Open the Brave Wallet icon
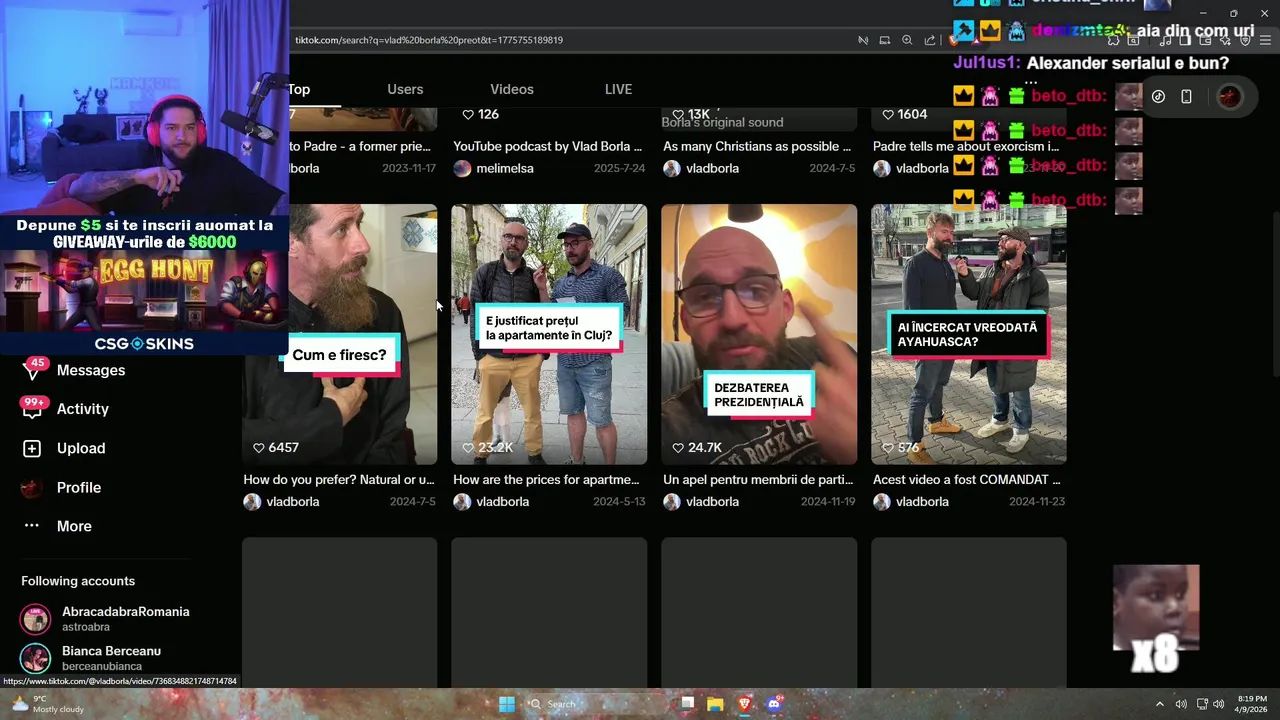This screenshot has height=720, width=1280. pyautogui.click(x=1205, y=40)
